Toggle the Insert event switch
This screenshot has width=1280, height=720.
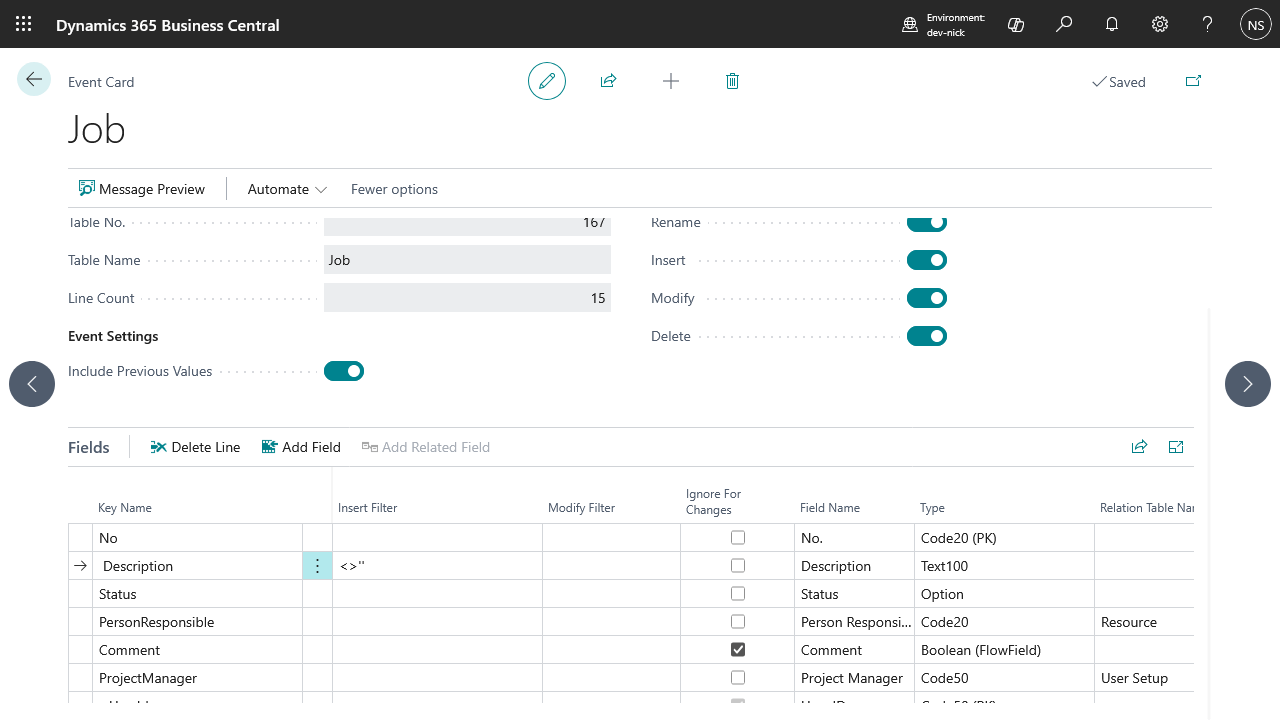point(927,260)
